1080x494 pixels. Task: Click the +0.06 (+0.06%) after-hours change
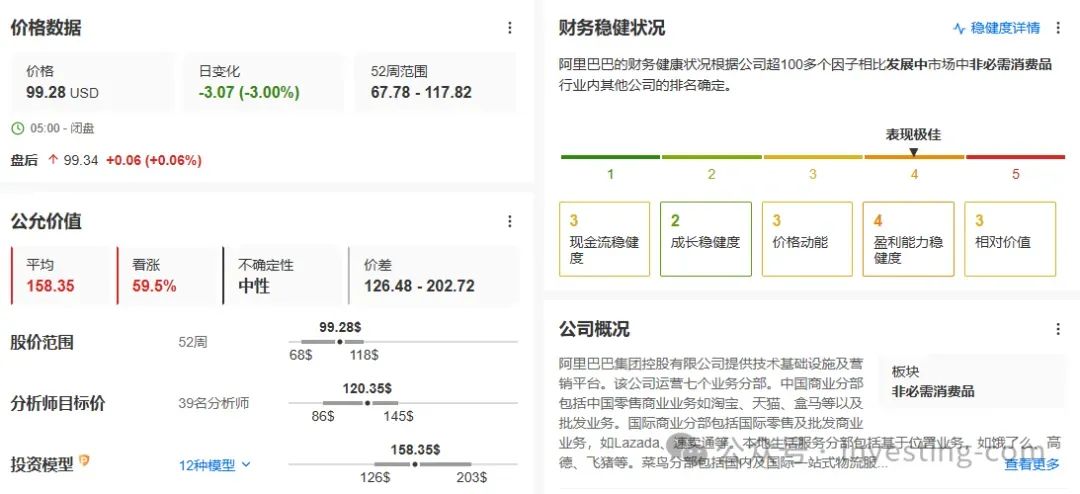tap(154, 161)
